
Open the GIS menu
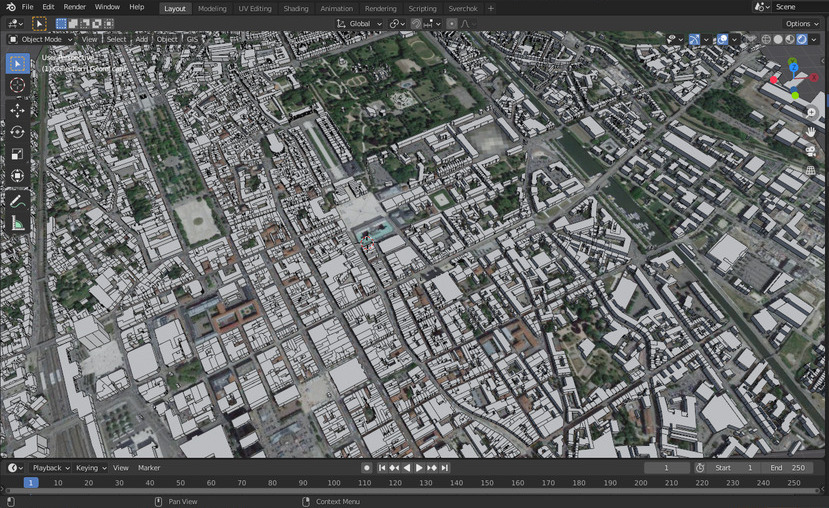[192, 40]
